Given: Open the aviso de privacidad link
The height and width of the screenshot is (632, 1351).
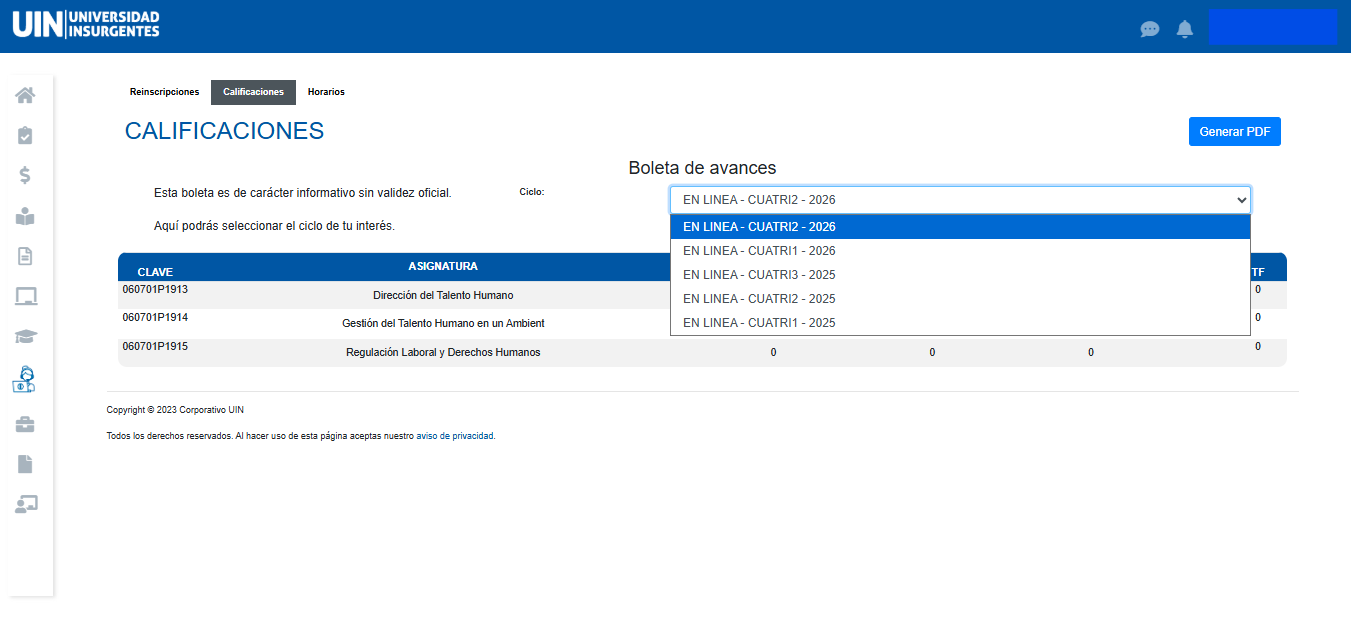Looking at the screenshot, I should 454,436.
